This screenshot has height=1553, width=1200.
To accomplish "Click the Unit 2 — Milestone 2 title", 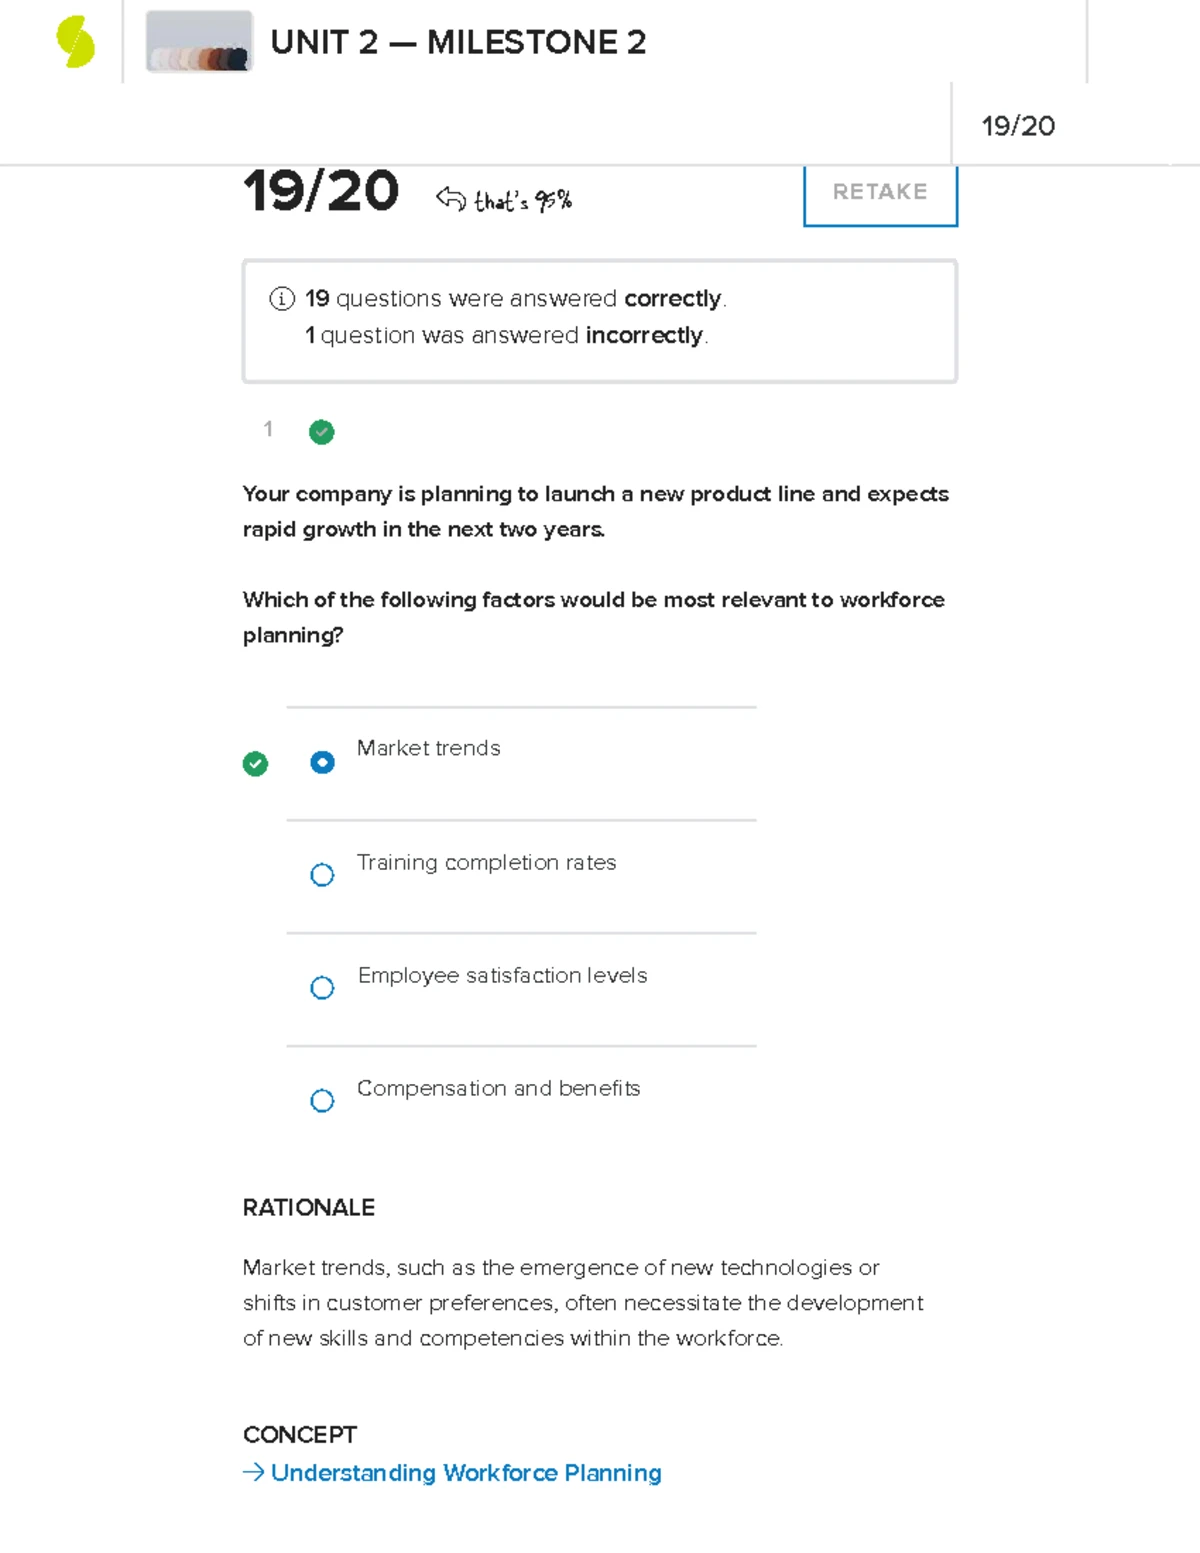I will 458,43.
